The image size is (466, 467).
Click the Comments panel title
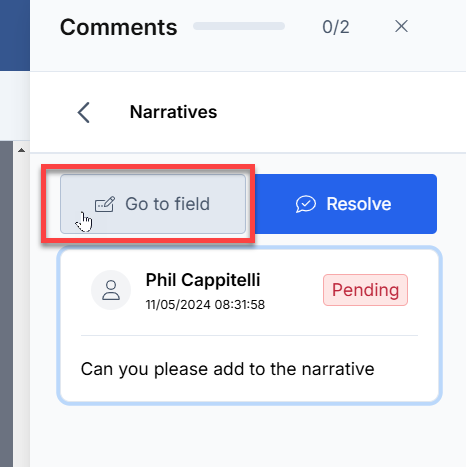coord(119,27)
